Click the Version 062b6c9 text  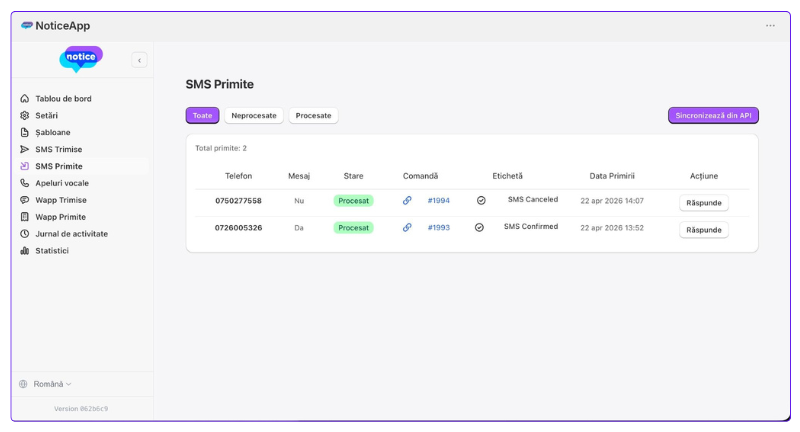(81, 409)
